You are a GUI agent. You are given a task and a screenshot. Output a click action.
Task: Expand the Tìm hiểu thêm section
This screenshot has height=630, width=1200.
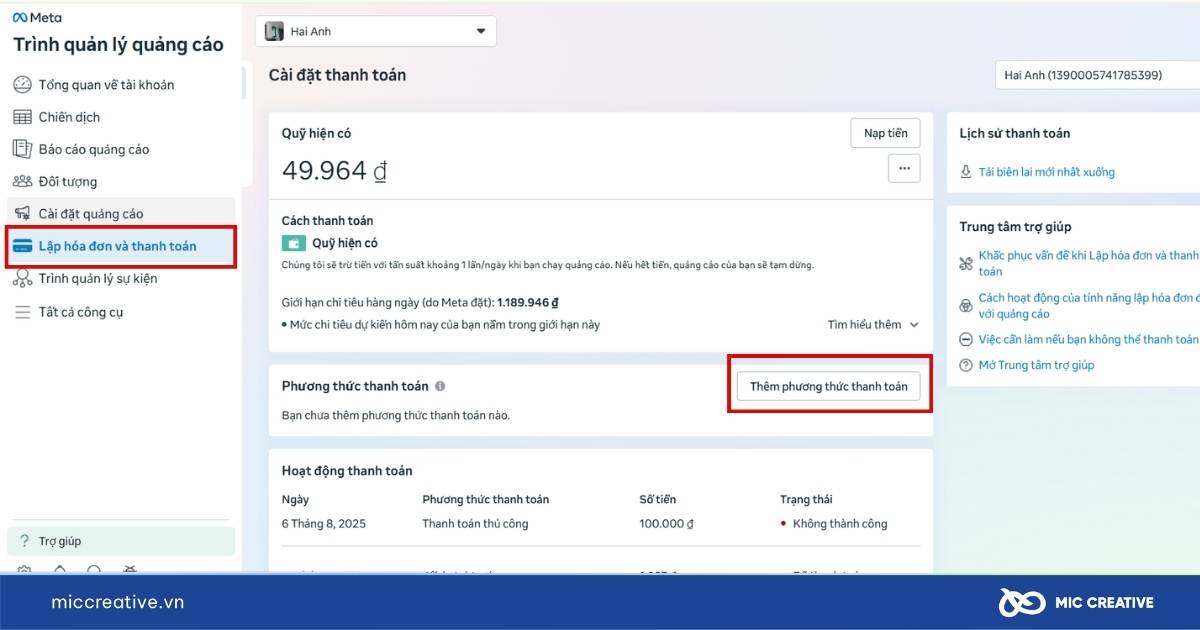[873, 324]
